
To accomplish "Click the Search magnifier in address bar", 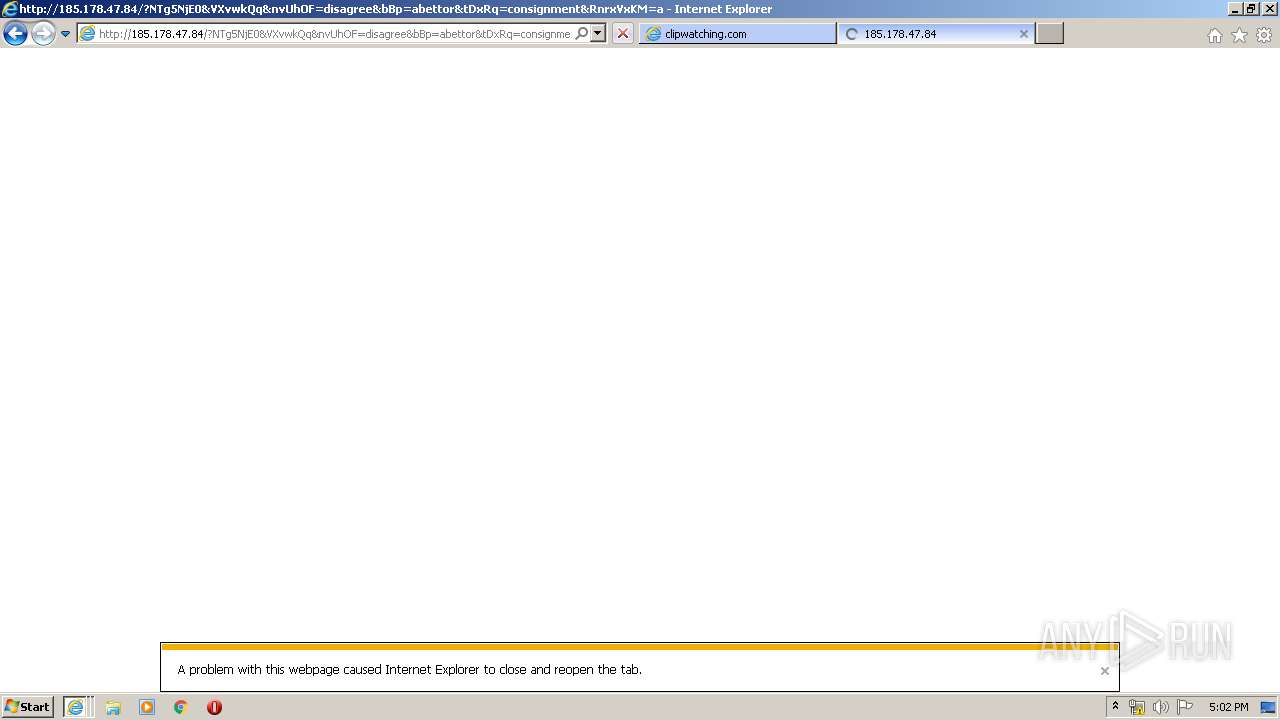I will (x=581, y=34).
